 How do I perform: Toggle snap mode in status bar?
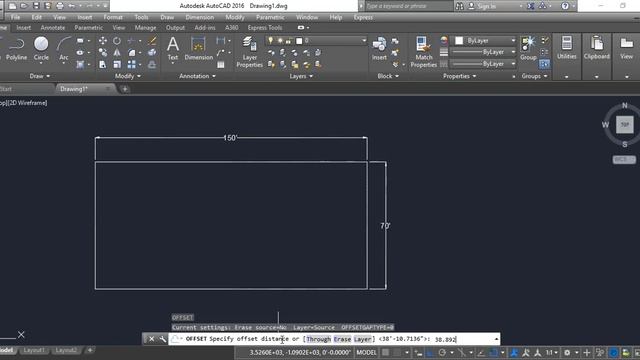(397, 352)
